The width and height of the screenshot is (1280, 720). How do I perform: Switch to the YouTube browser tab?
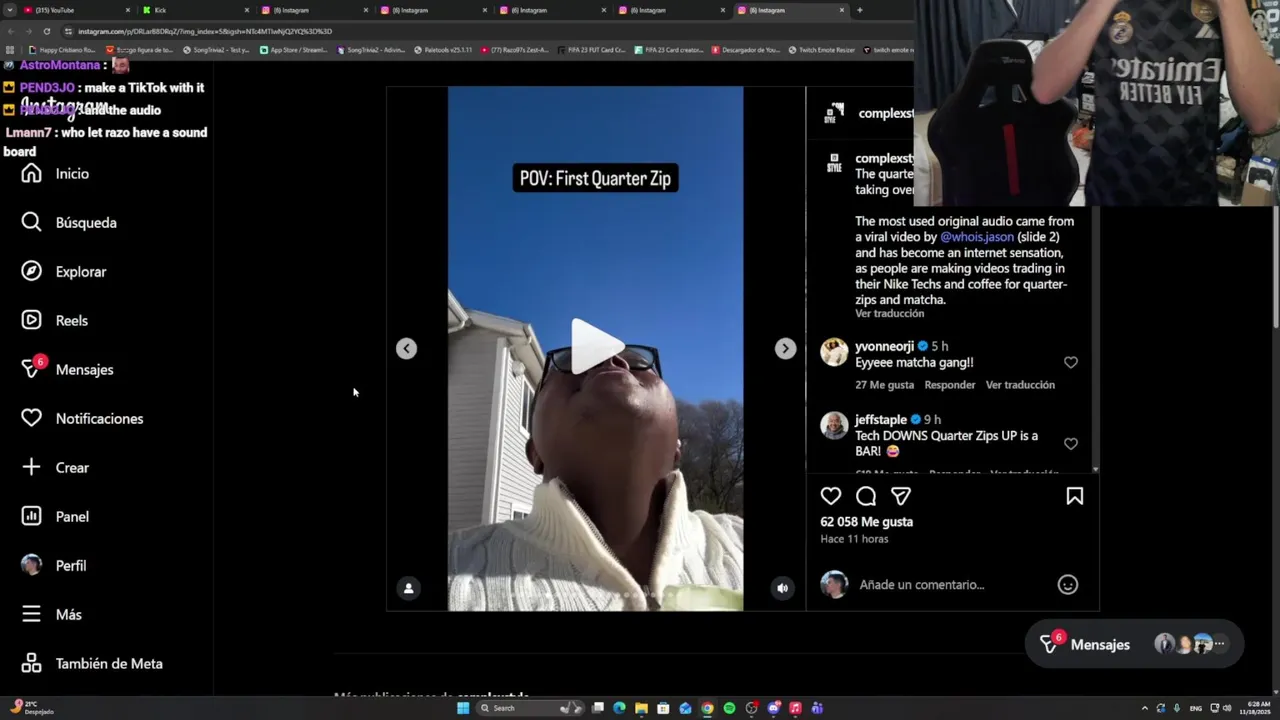click(77, 10)
